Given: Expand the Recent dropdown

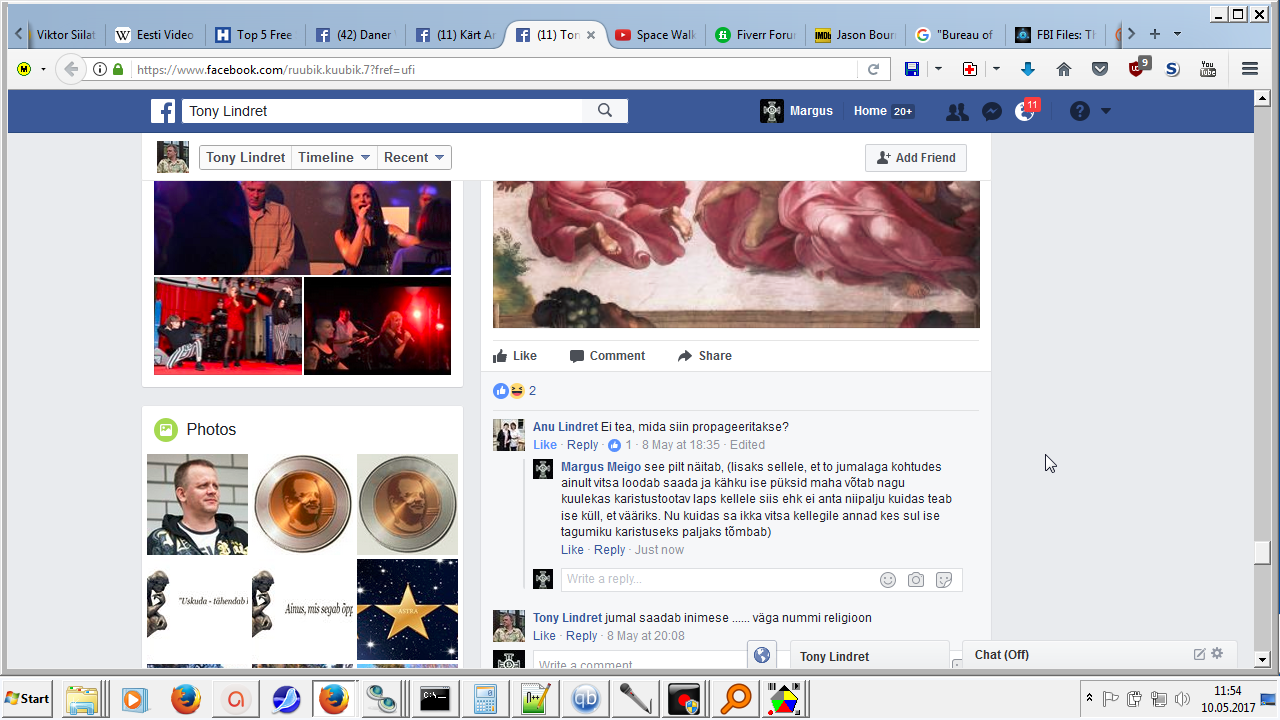Looking at the screenshot, I should pyautogui.click(x=414, y=157).
